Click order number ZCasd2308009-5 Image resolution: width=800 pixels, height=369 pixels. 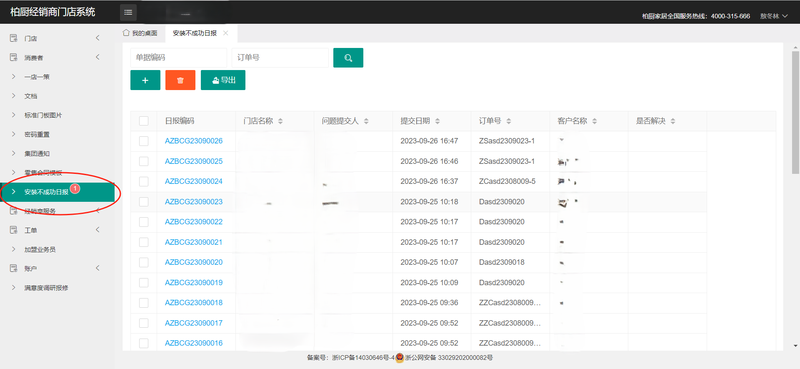pos(507,181)
